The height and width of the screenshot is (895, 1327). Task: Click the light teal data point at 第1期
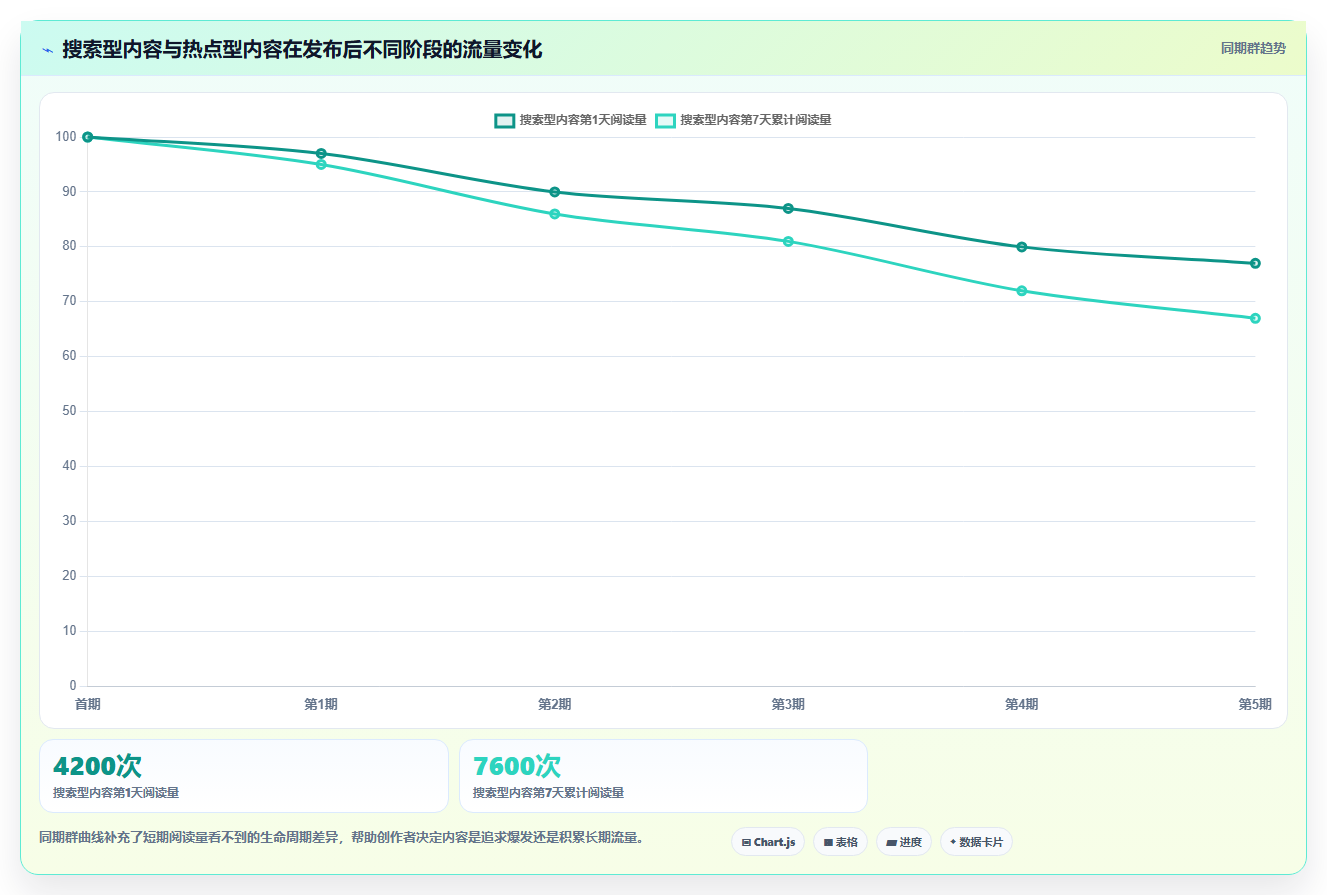(x=321, y=164)
